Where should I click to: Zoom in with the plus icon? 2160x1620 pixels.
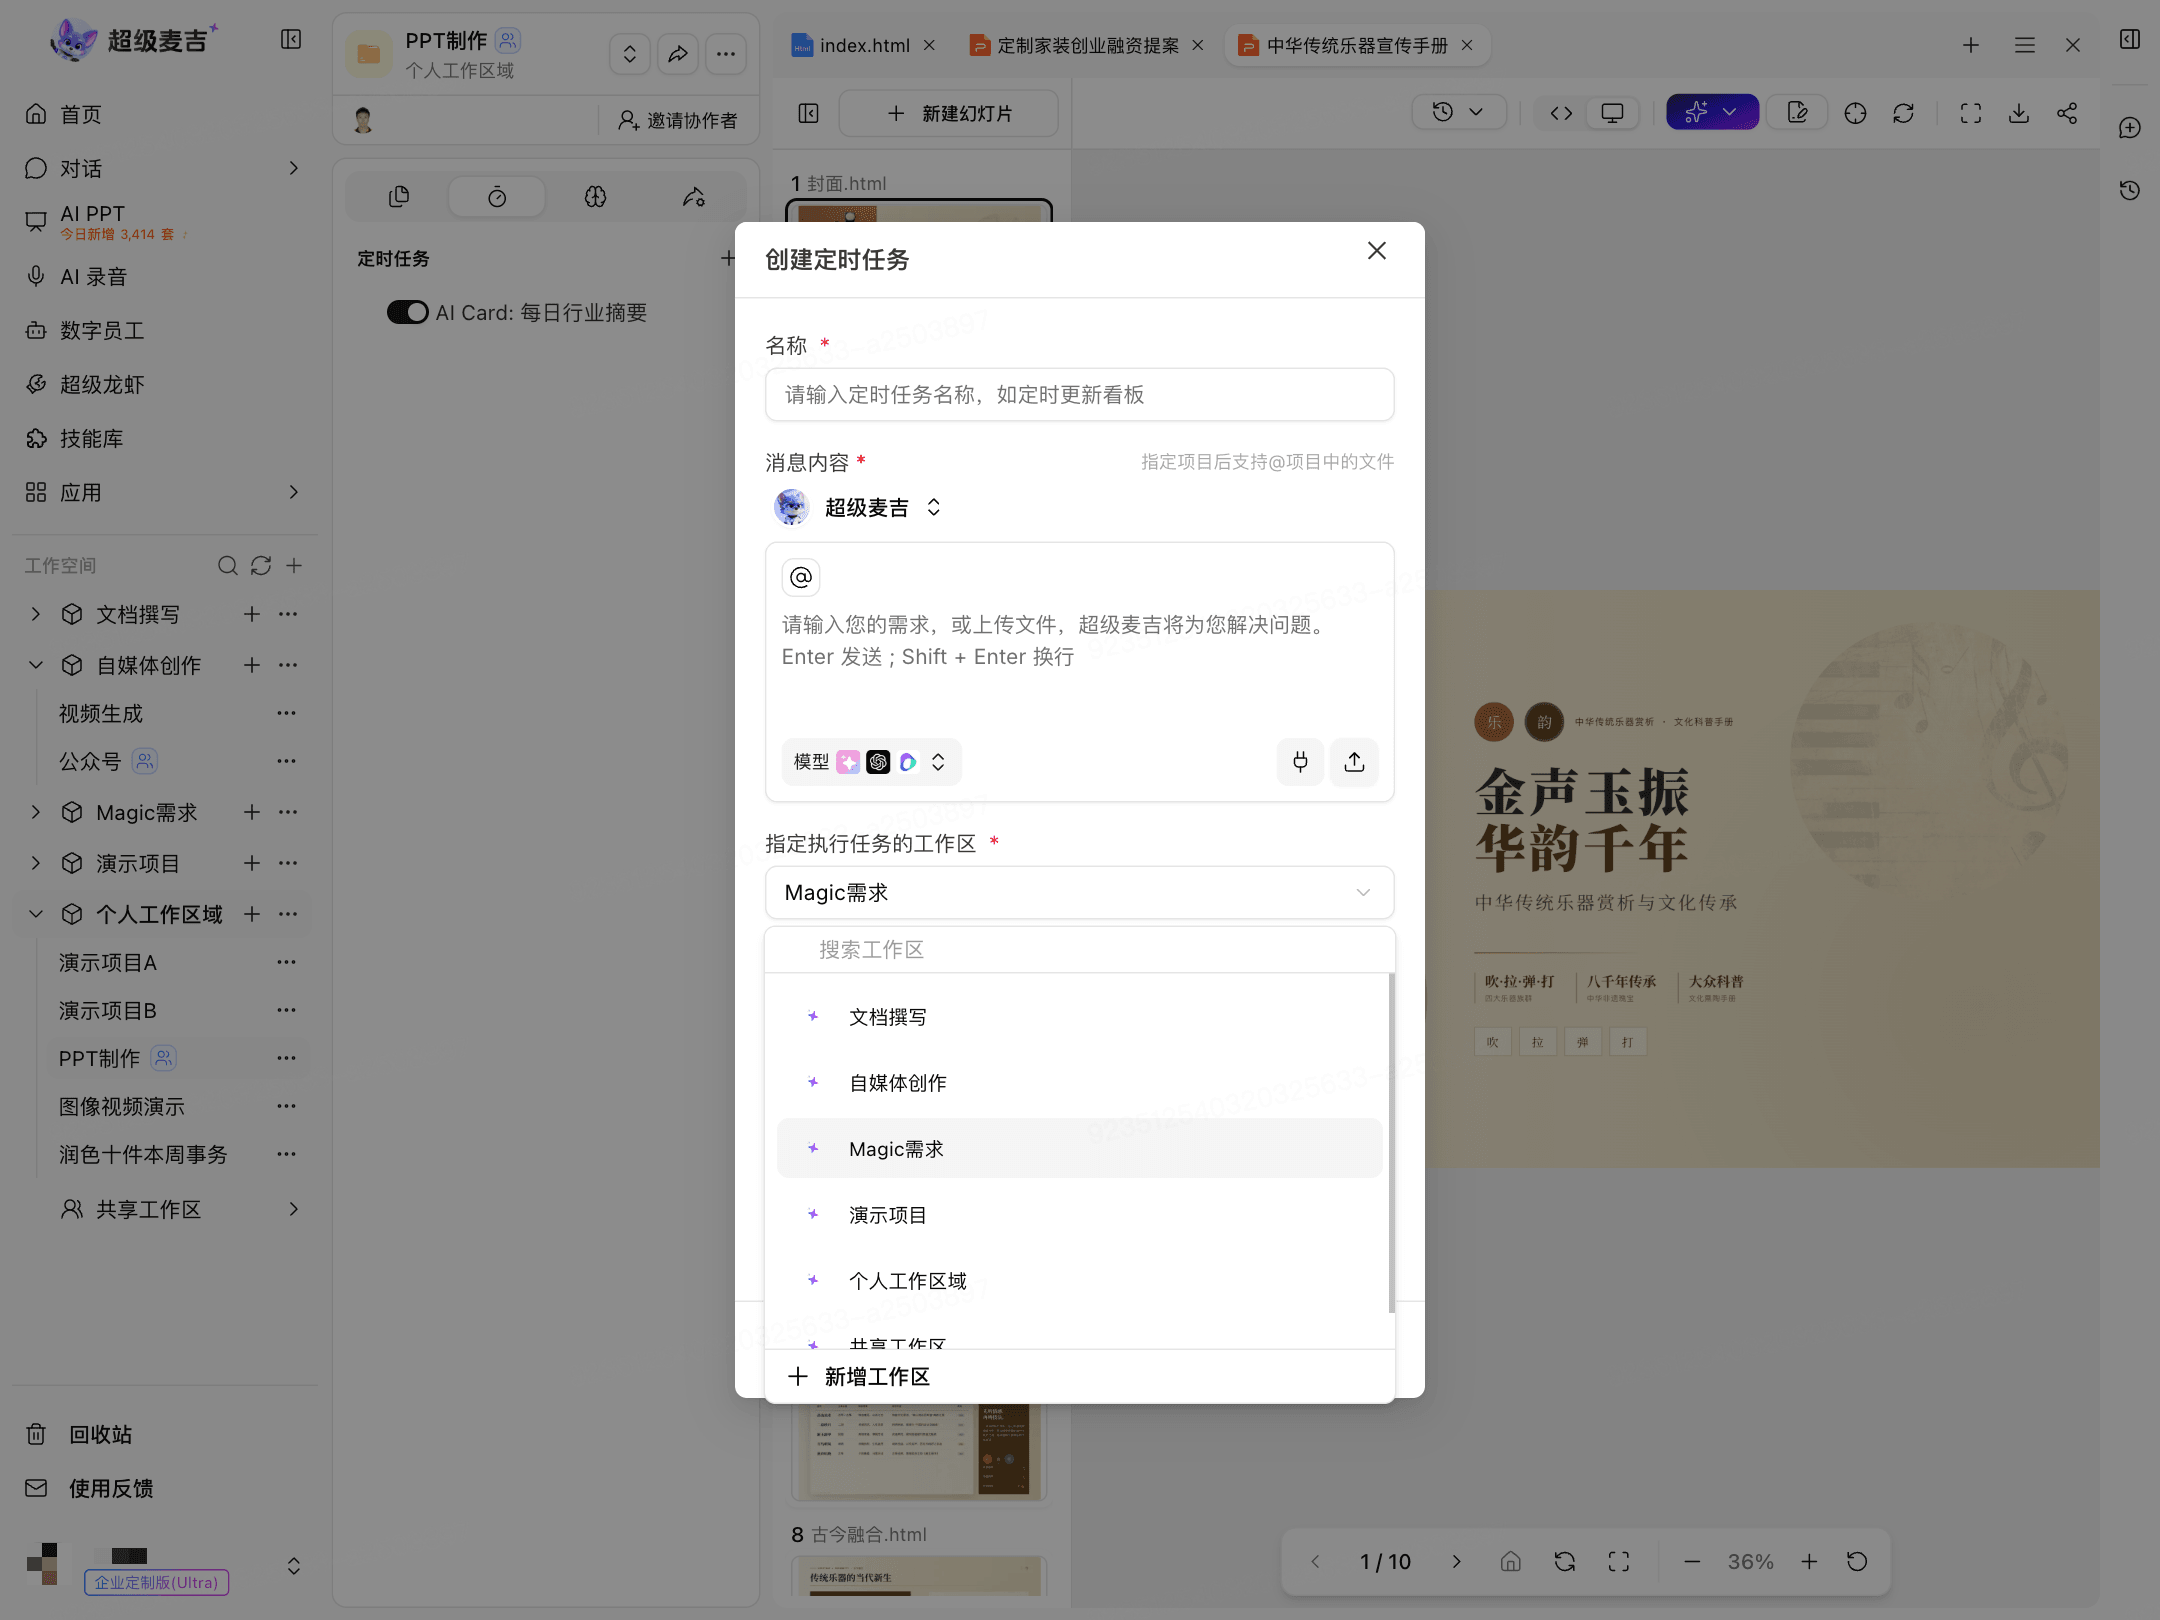tap(1809, 1561)
